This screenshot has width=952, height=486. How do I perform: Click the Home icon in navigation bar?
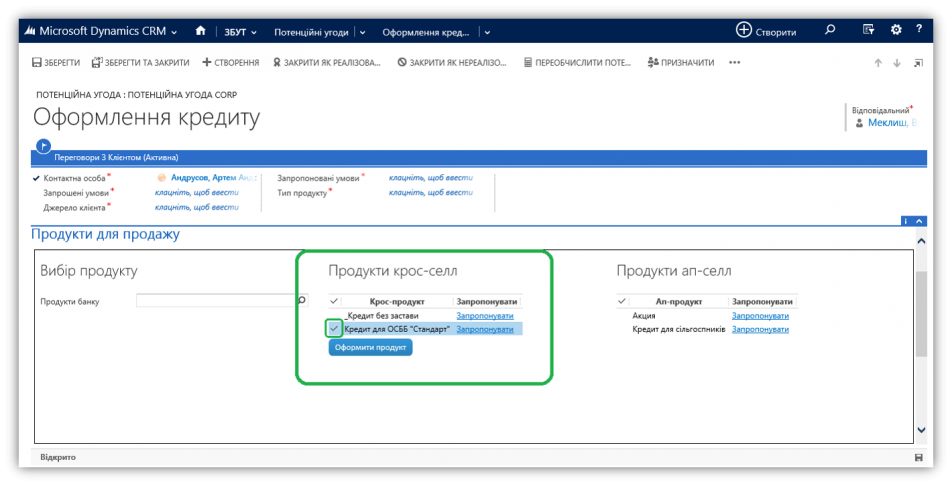201,31
